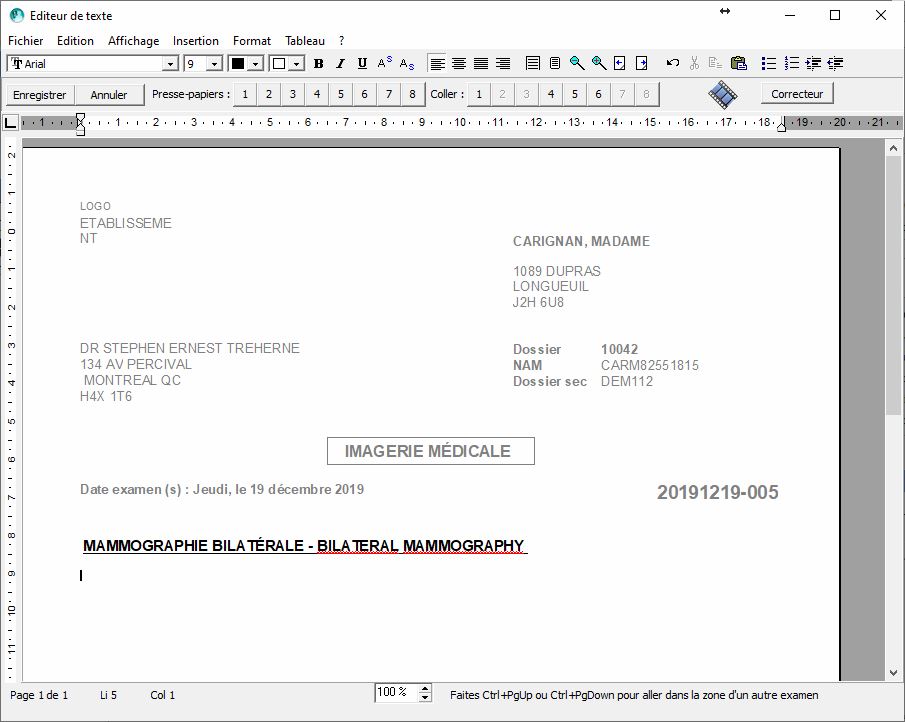This screenshot has width=905, height=722.
Task: Select Presse-papiers slot 4
Action: tap(317, 95)
